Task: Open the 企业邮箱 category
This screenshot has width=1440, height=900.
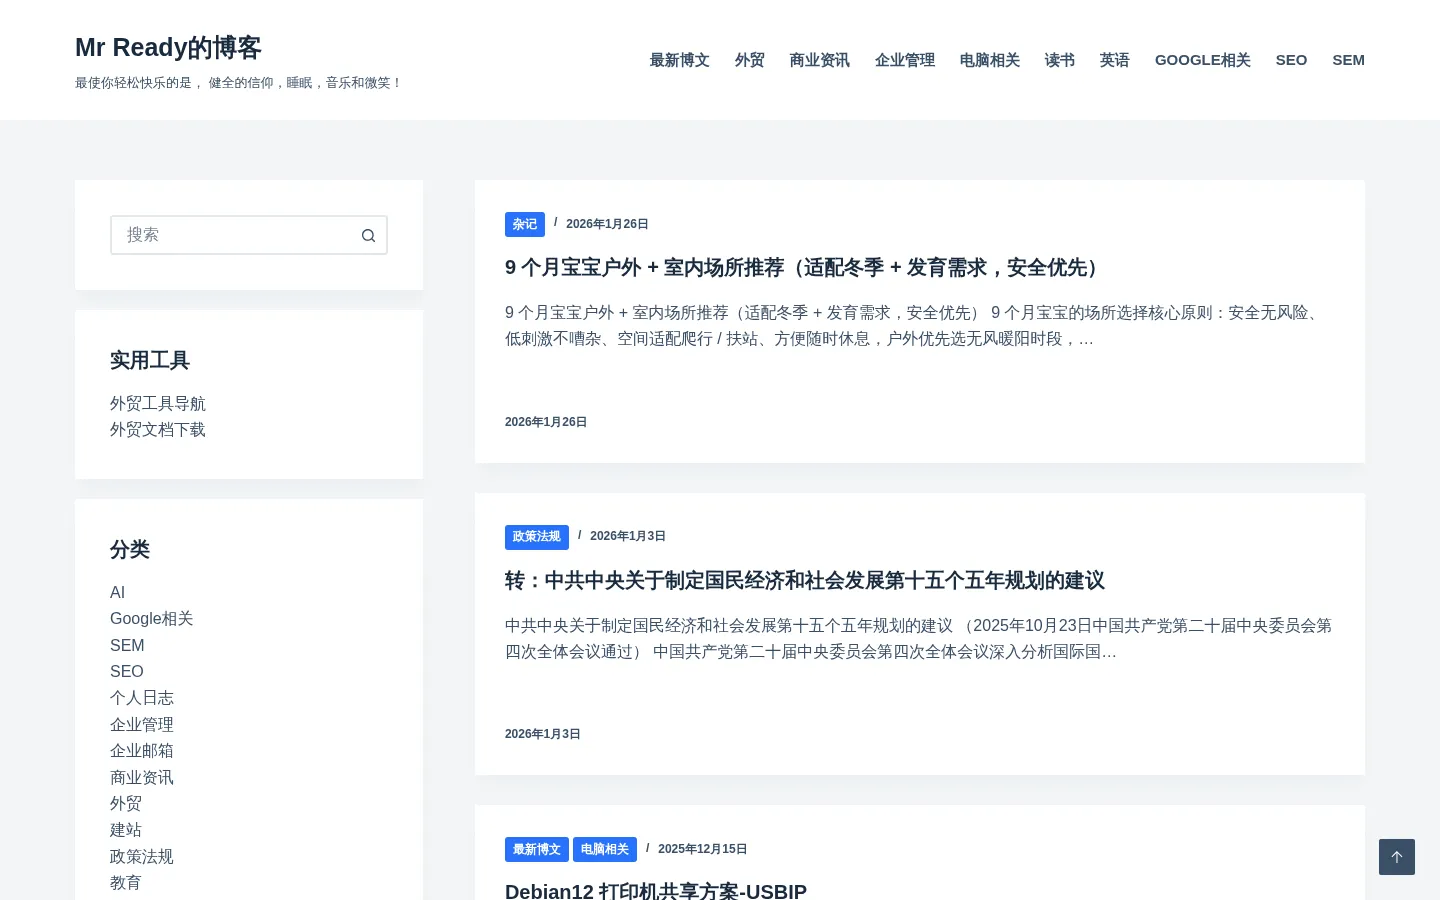Action: tap(142, 750)
